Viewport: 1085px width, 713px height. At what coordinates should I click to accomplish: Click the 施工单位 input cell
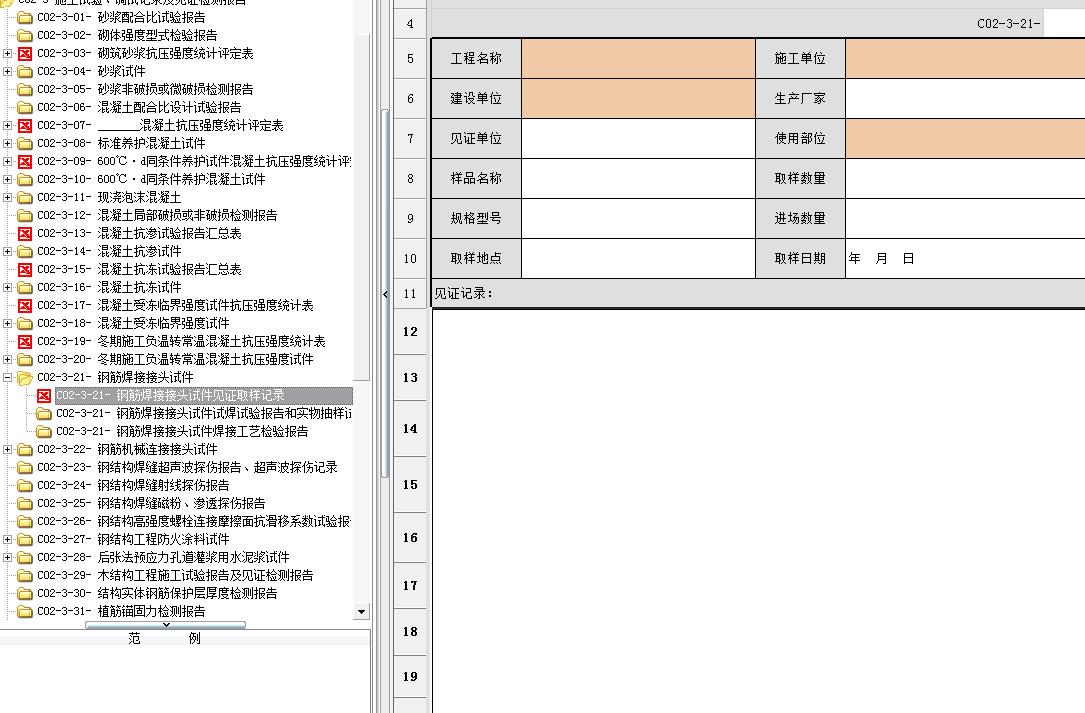(x=965, y=58)
